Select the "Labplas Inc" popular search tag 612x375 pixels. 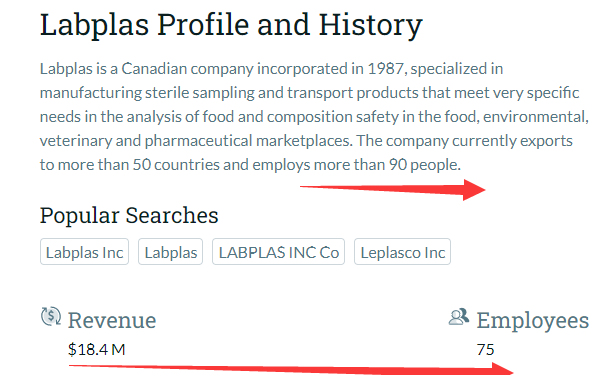[x=84, y=252]
